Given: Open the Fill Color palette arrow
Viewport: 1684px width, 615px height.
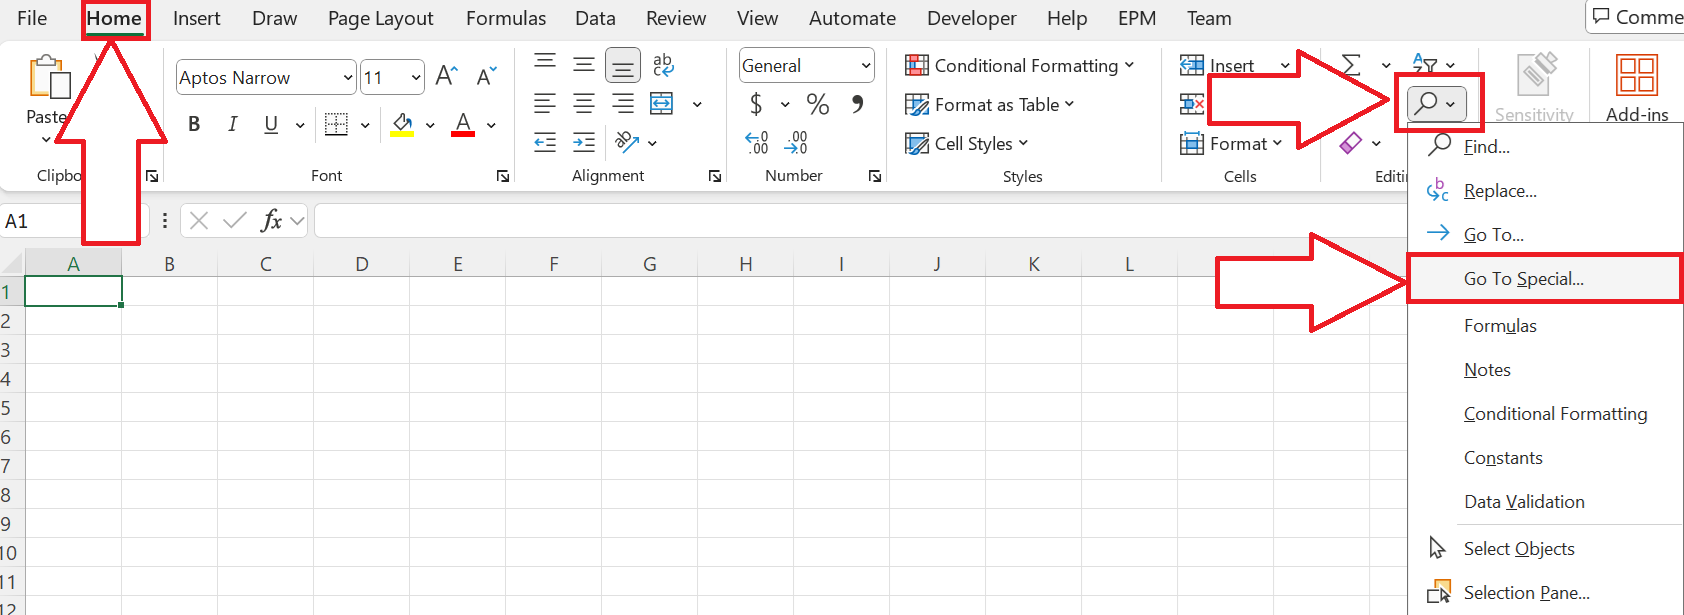Looking at the screenshot, I should point(430,125).
